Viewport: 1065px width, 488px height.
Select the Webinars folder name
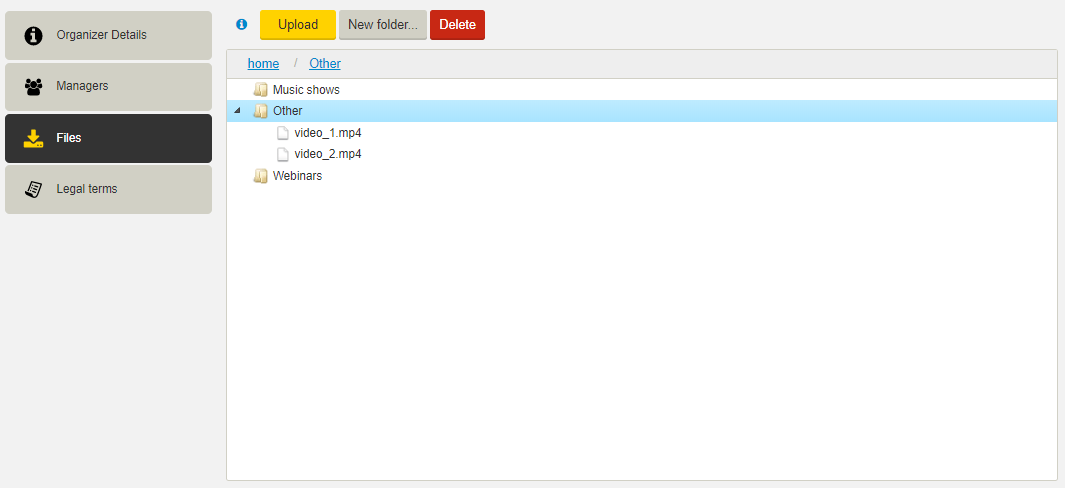[x=297, y=176]
